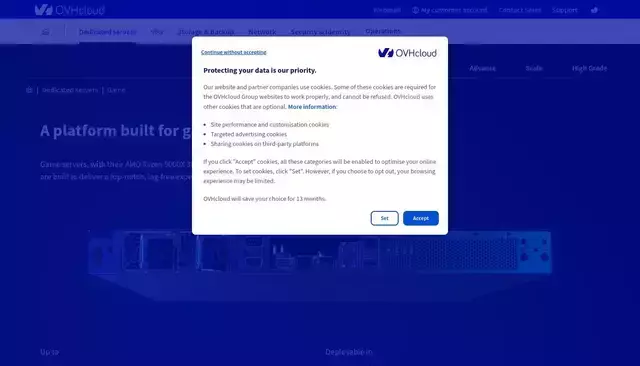The image size is (640, 366).
Task: Click the Game breadcrumb item
Action: (x=116, y=90)
